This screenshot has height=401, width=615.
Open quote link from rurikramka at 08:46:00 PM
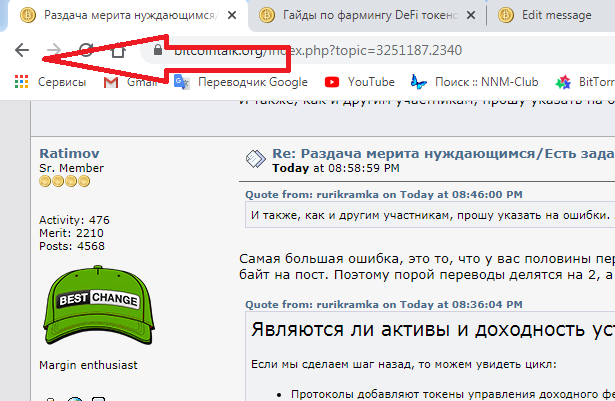384,195
